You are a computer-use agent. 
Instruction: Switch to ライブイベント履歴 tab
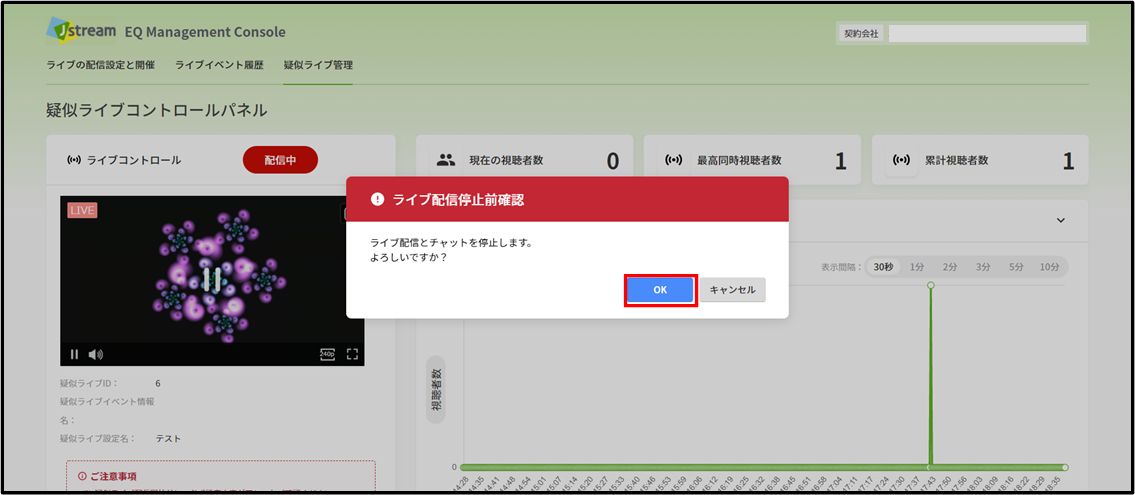[219, 65]
